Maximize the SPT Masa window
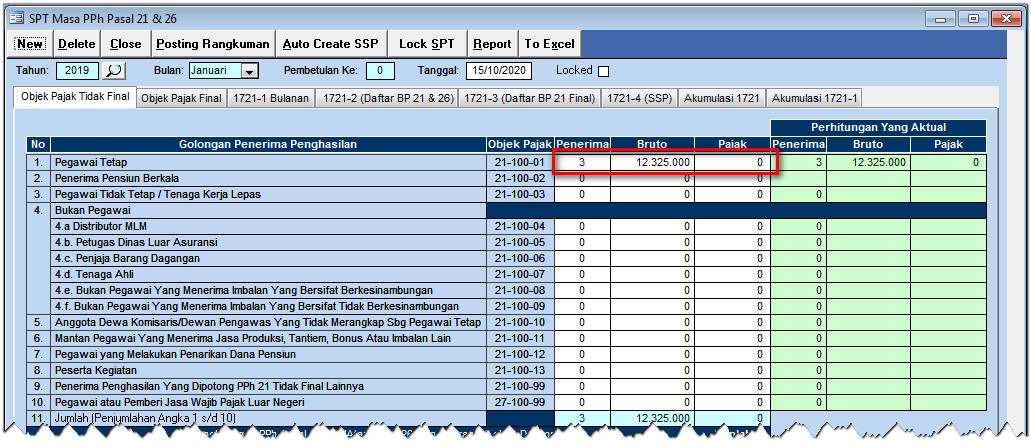This screenshot has height=447, width=1031. [971, 17]
